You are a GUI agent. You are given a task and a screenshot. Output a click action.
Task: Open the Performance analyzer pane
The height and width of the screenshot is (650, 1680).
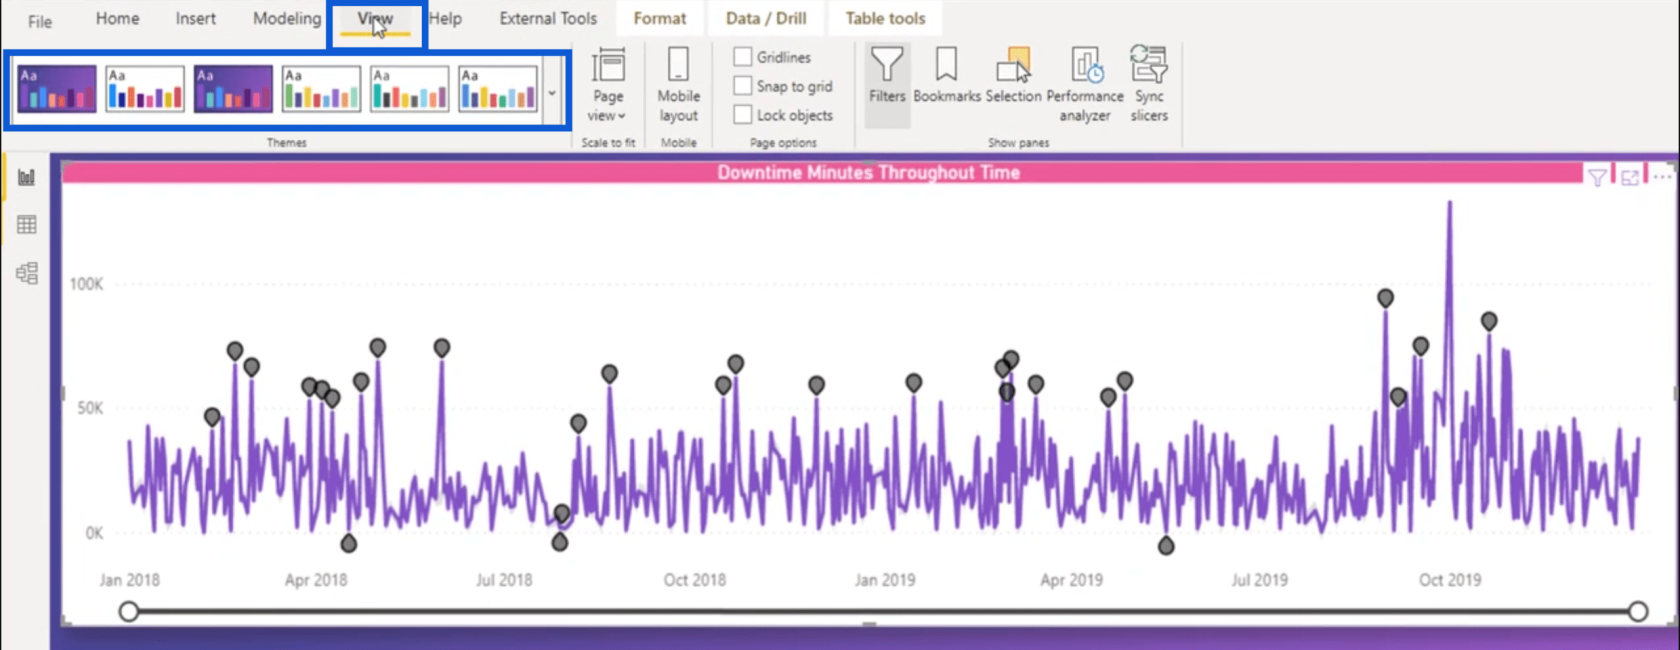point(1085,86)
